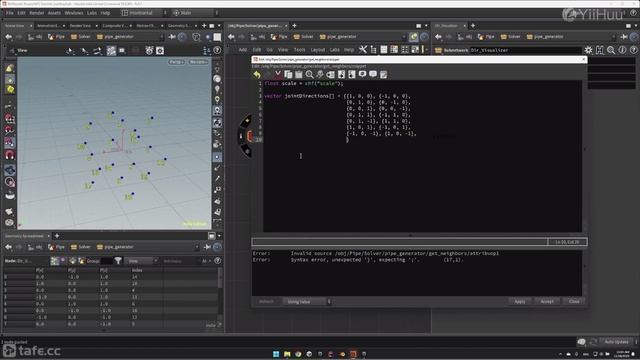Click the Chrome taskbar icon

(x=298, y=354)
